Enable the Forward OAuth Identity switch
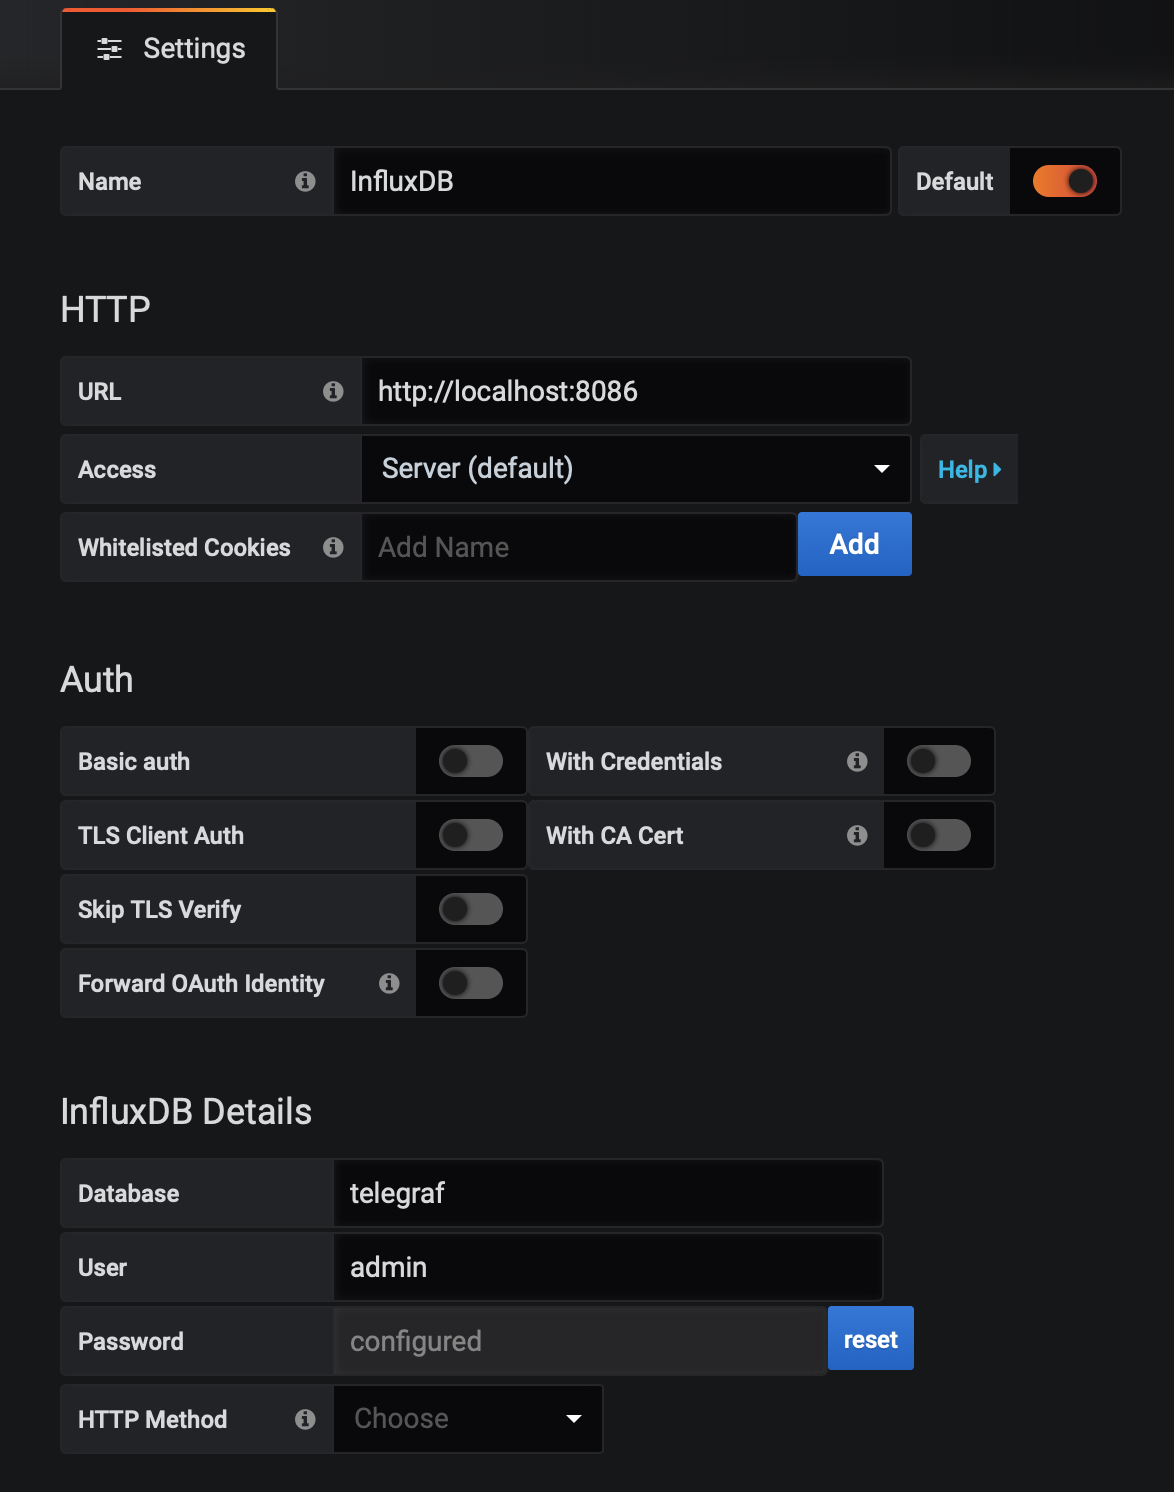Viewport: 1174px width, 1492px height. 471,983
